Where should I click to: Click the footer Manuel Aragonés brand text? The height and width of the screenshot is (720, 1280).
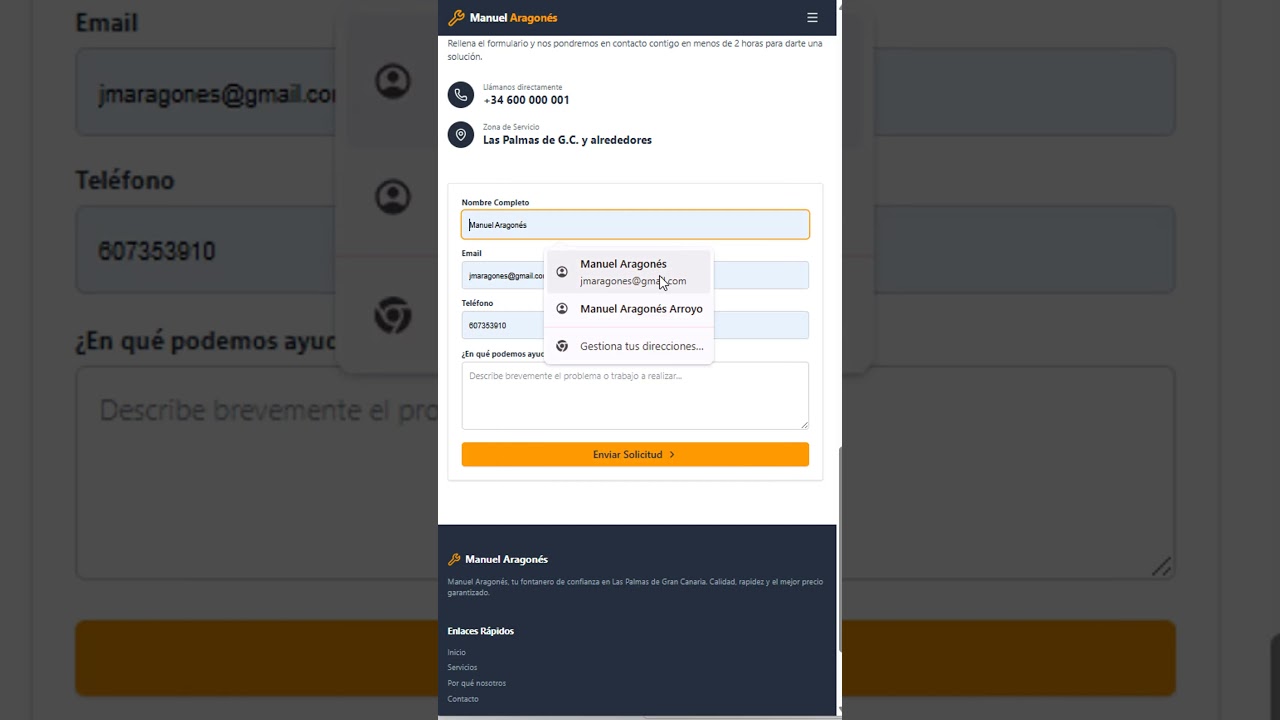[506, 559]
